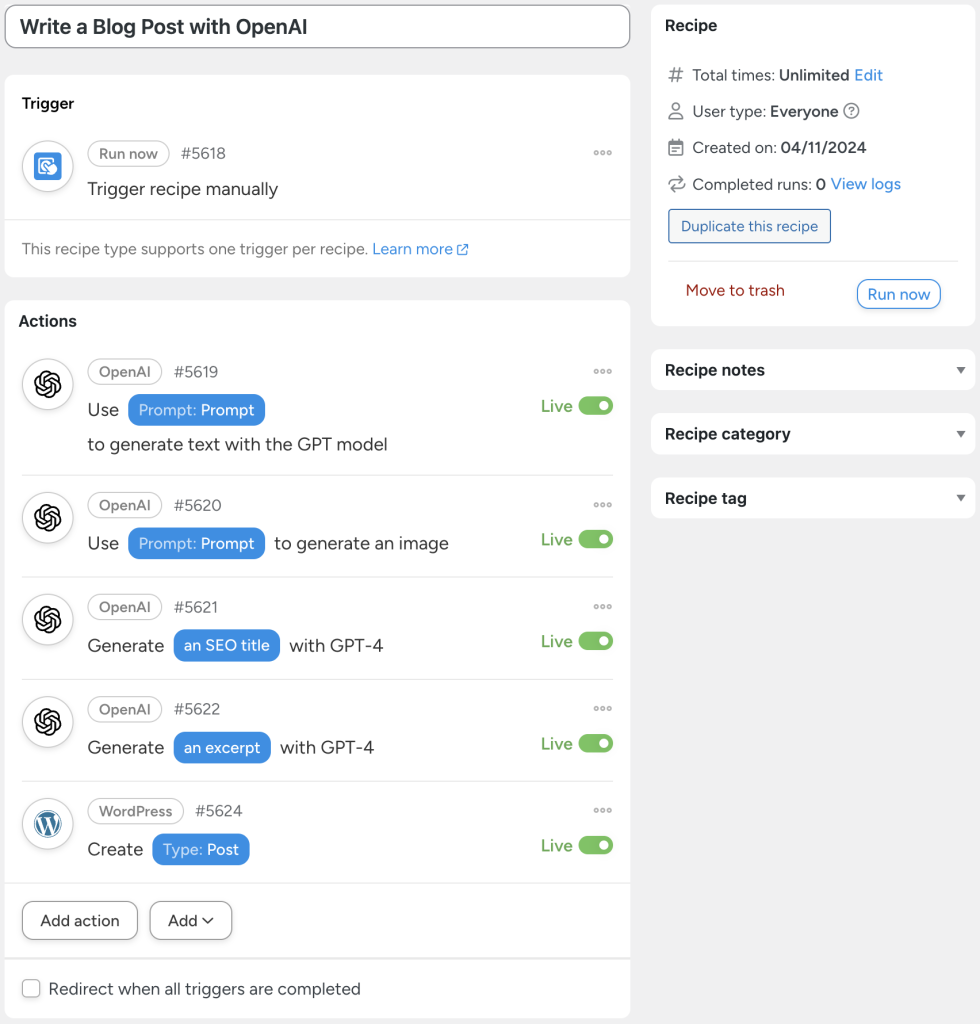Select the OpenAI icon for the SEO title action
This screenshot has width=980, height=1024.
pos(47,620)
